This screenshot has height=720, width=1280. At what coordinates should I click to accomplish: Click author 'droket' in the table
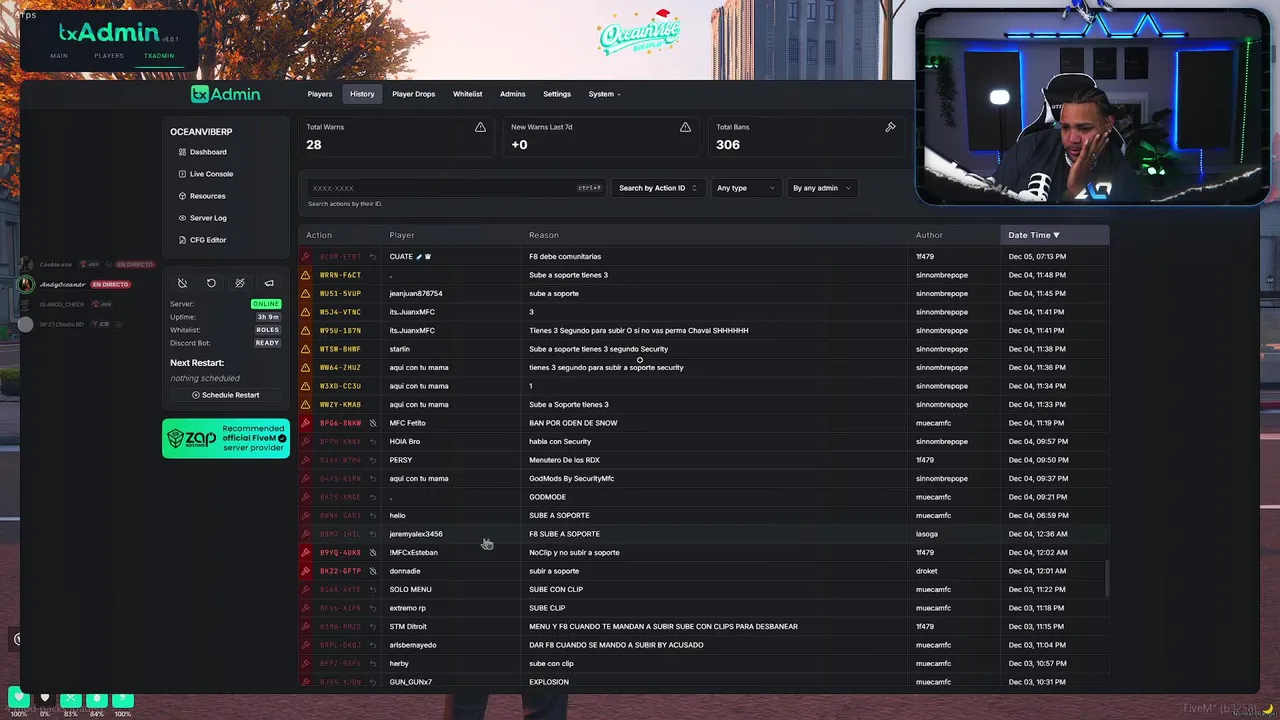927,571
